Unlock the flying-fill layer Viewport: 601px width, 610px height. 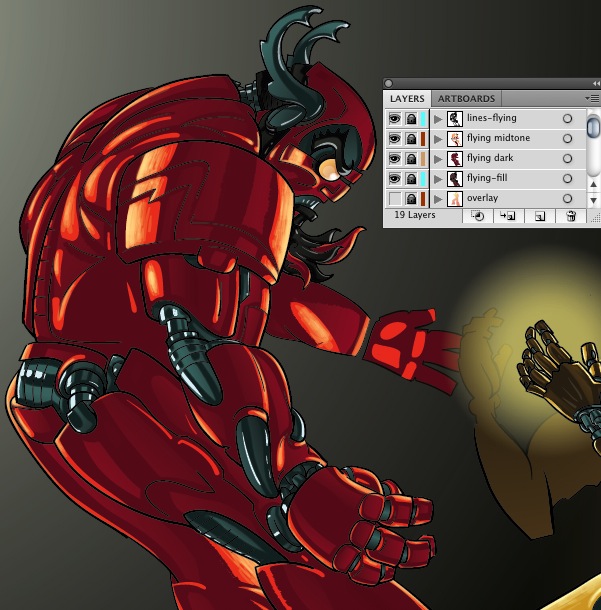tap(411, 179)
